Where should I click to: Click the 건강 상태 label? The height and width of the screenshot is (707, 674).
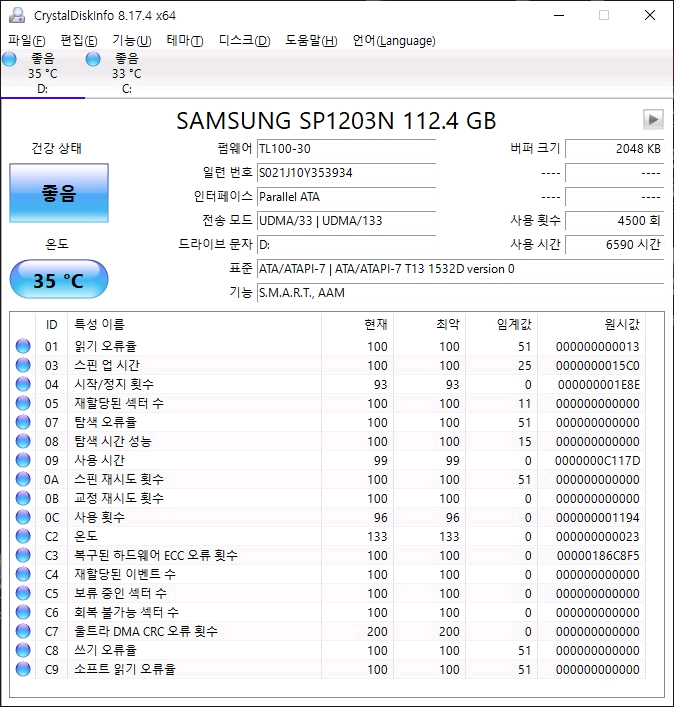point(56,148)
